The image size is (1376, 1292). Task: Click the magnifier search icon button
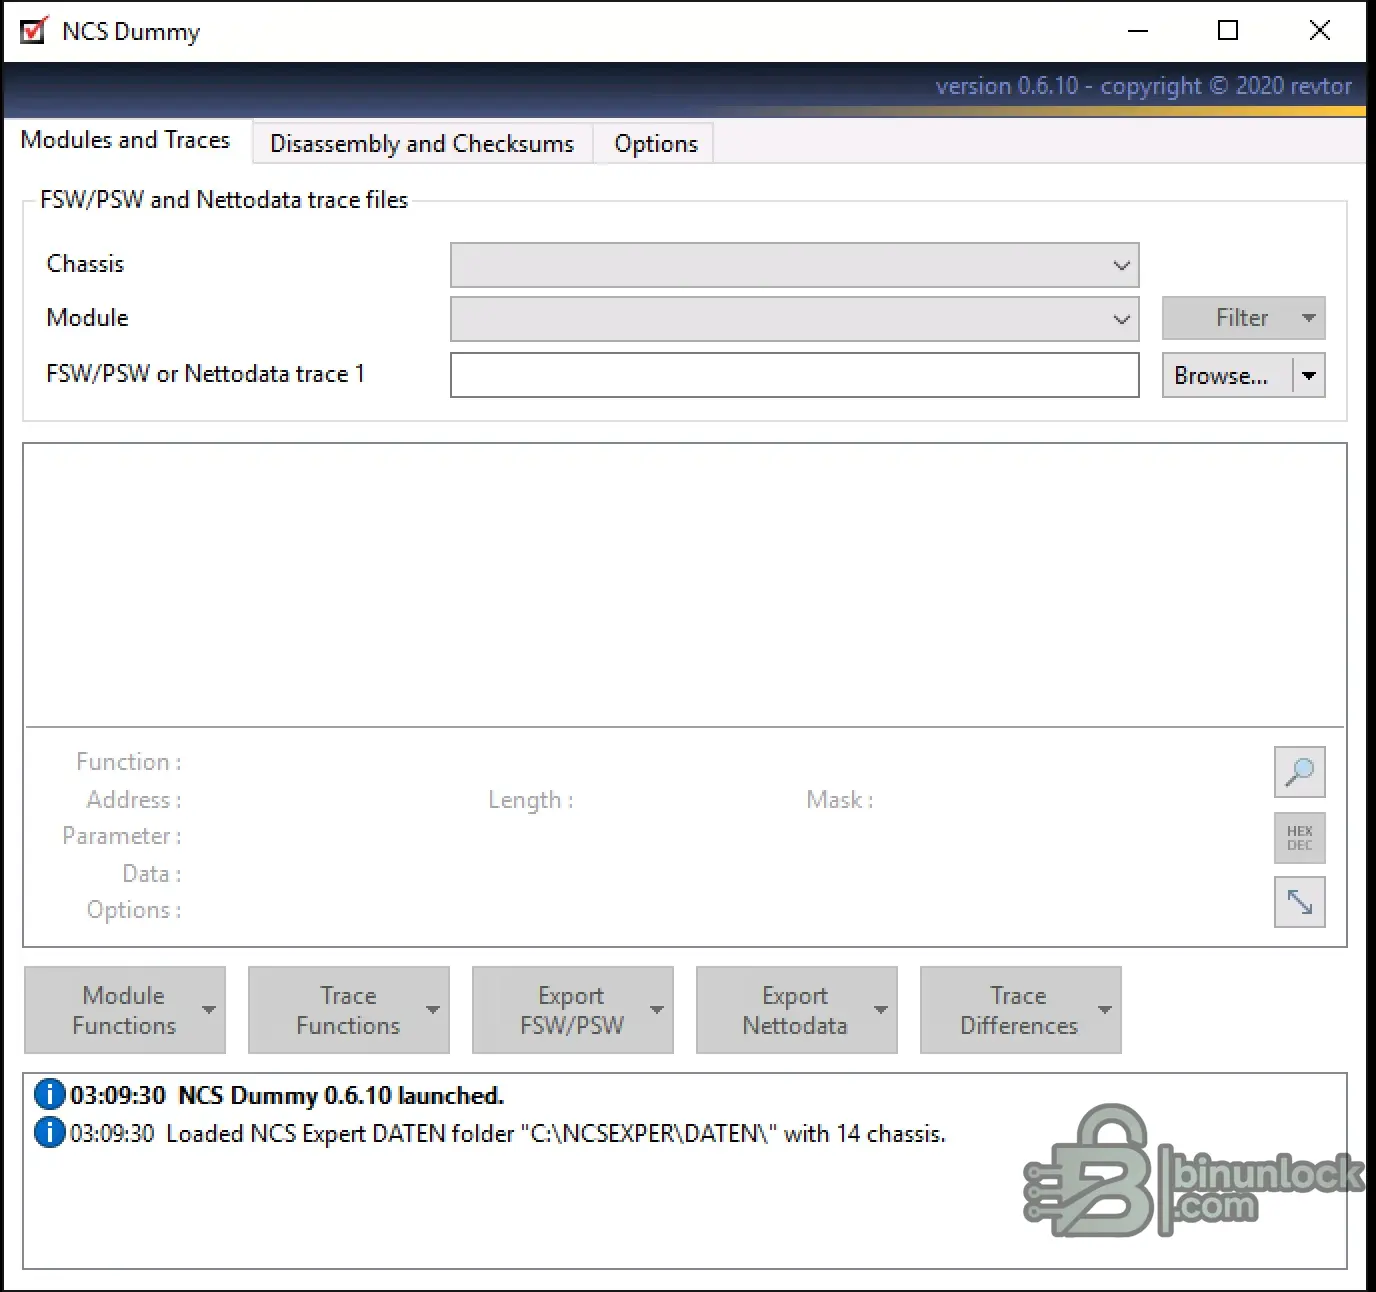click(x=1299, y=772)
